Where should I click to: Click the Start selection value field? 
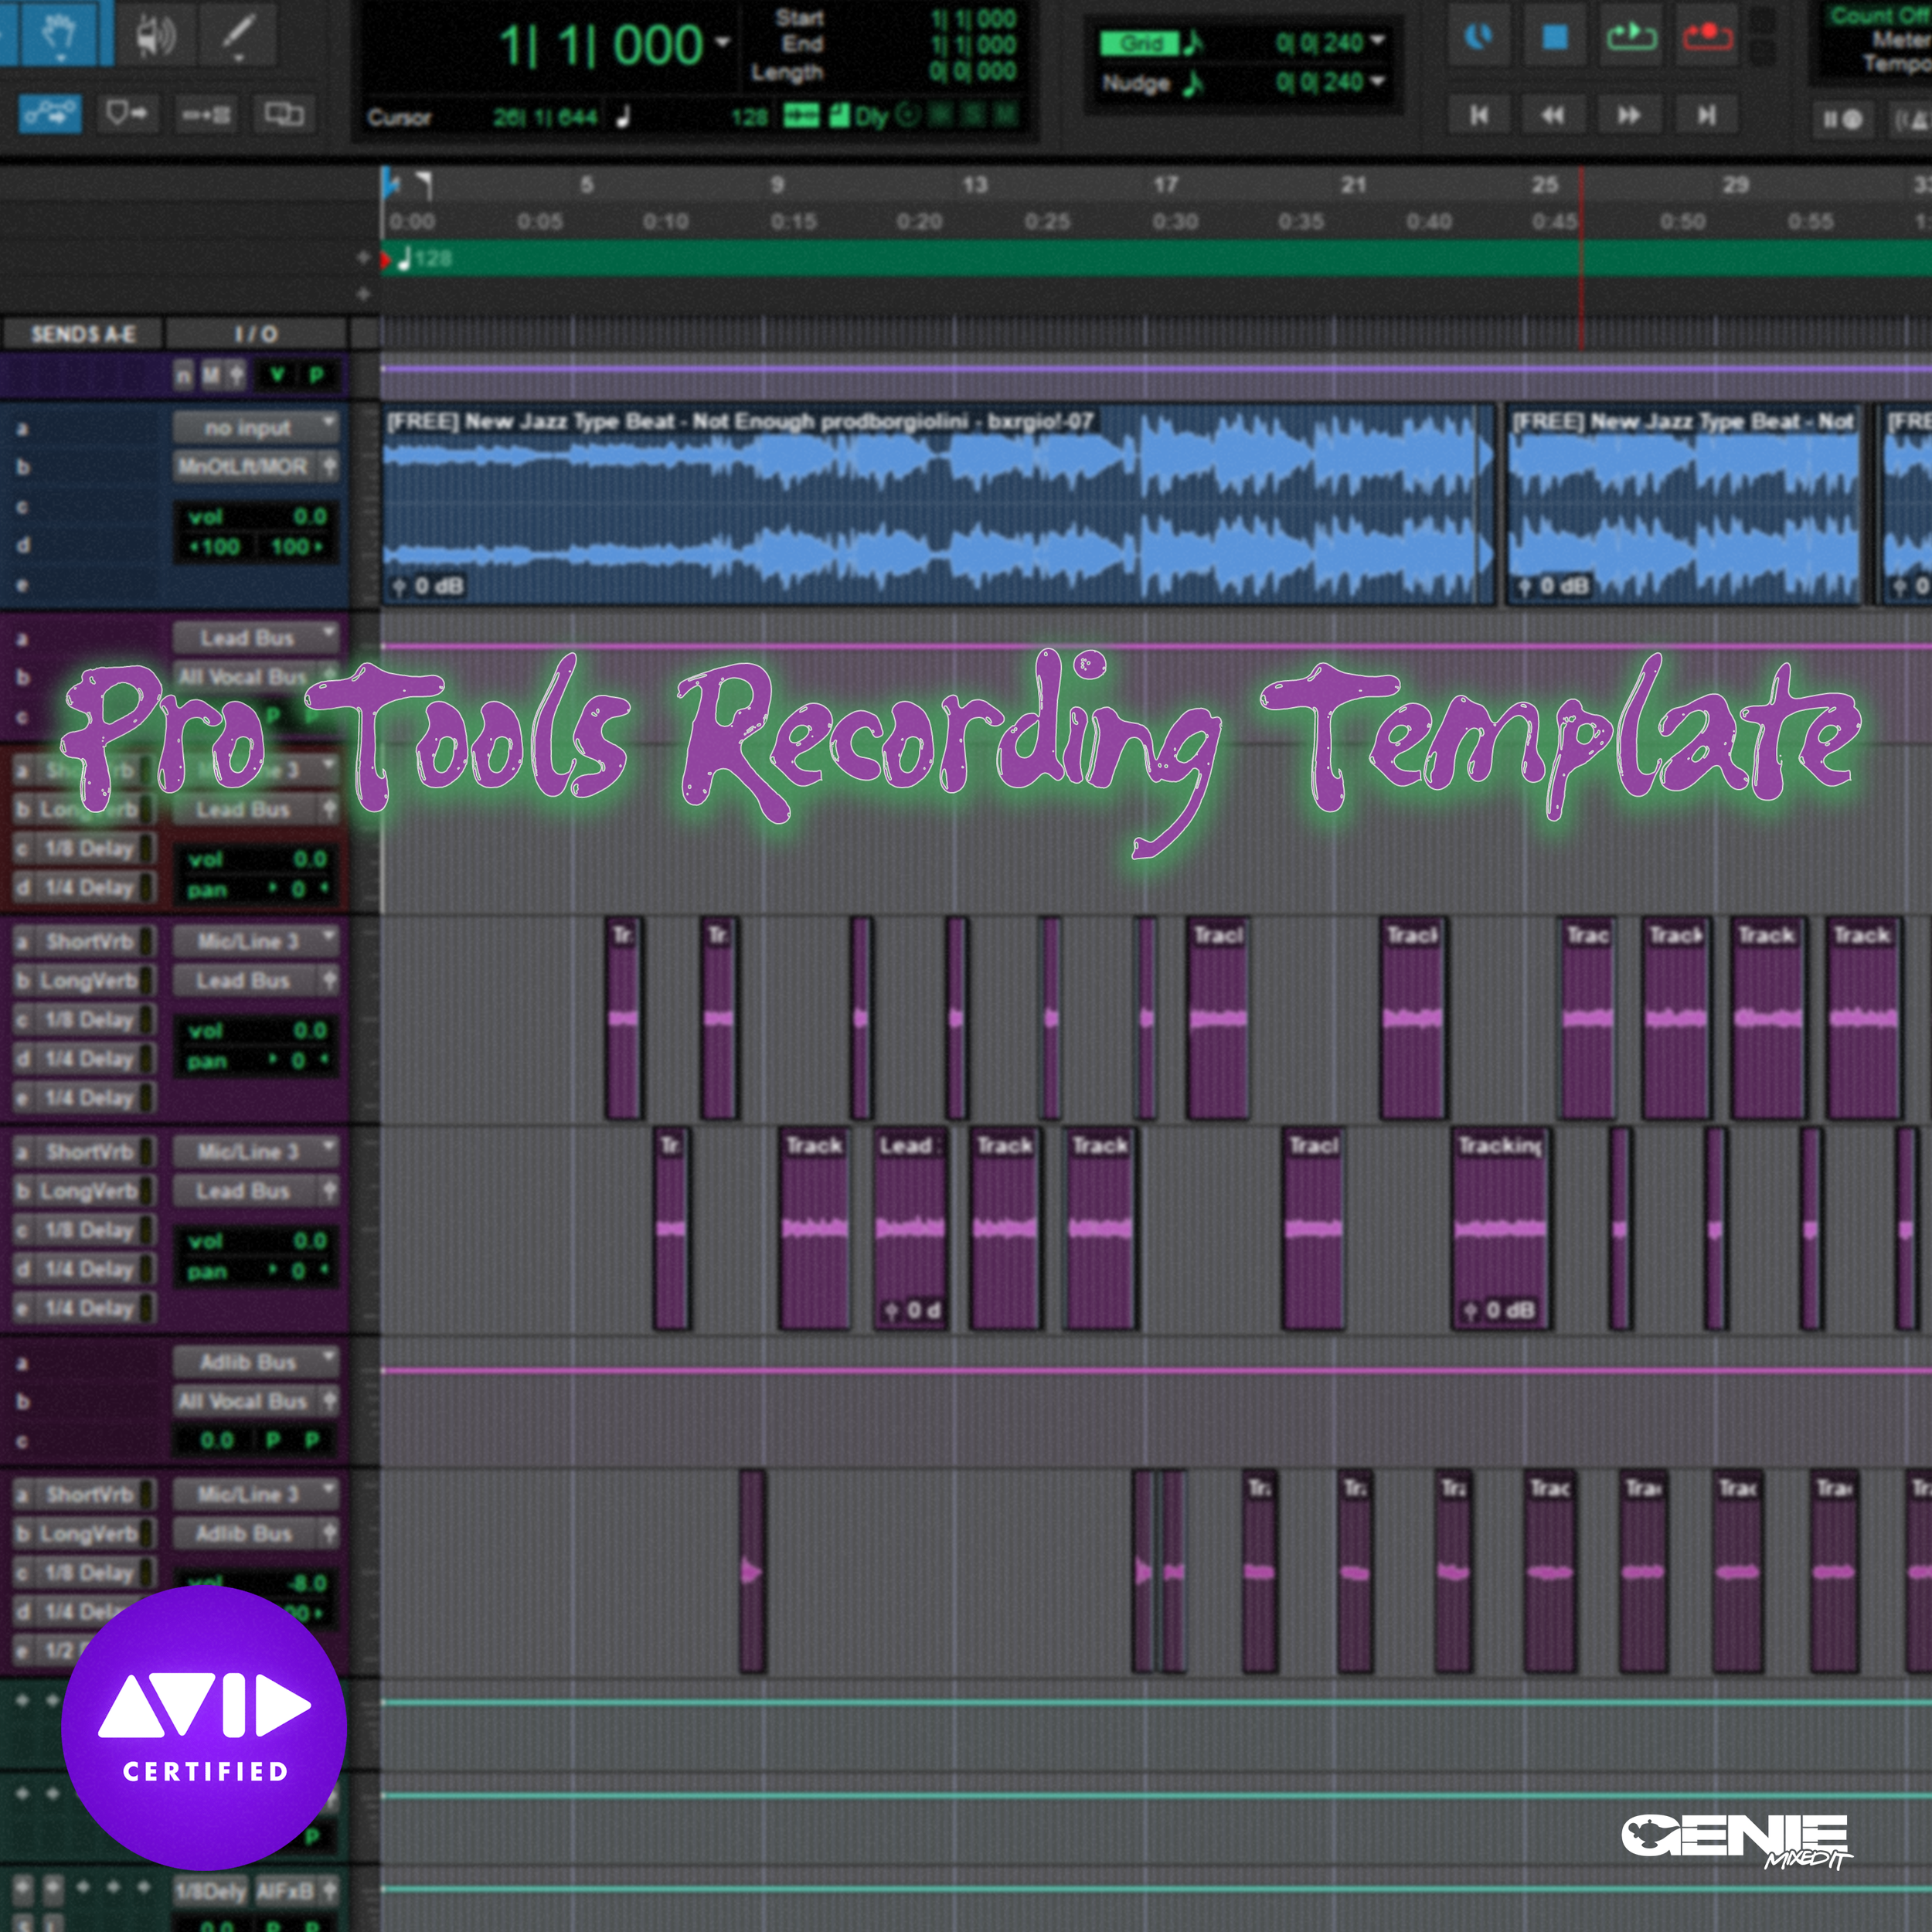tap(973, 19)
